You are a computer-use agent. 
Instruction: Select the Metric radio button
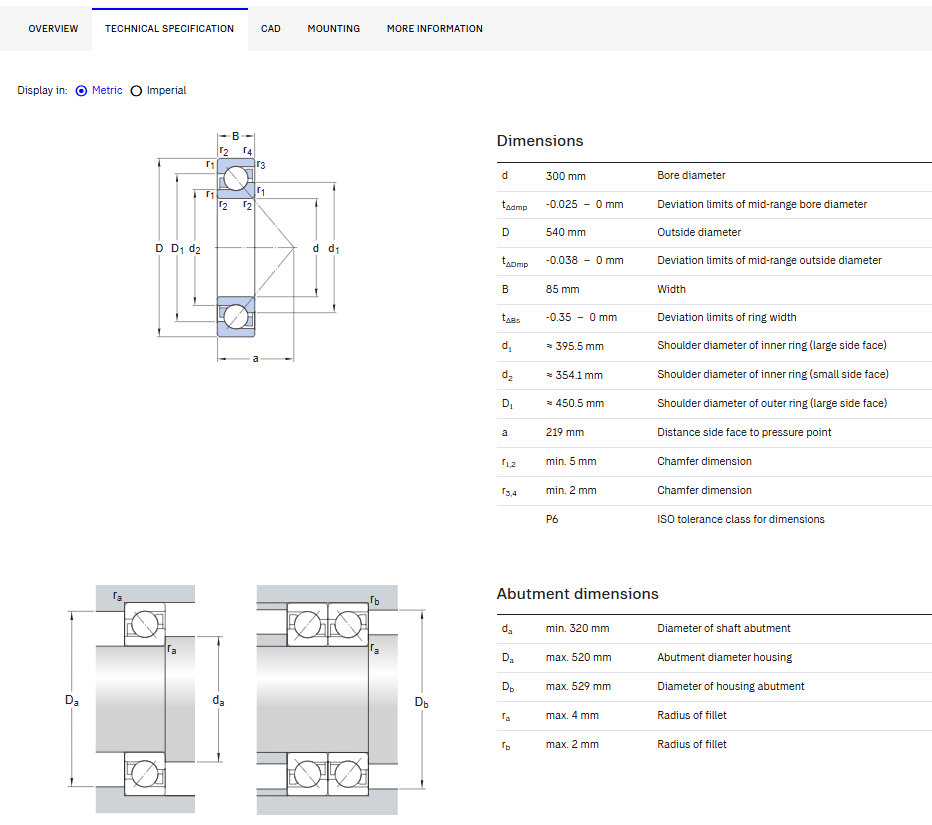pyautogui.click(x=81, y=91)
